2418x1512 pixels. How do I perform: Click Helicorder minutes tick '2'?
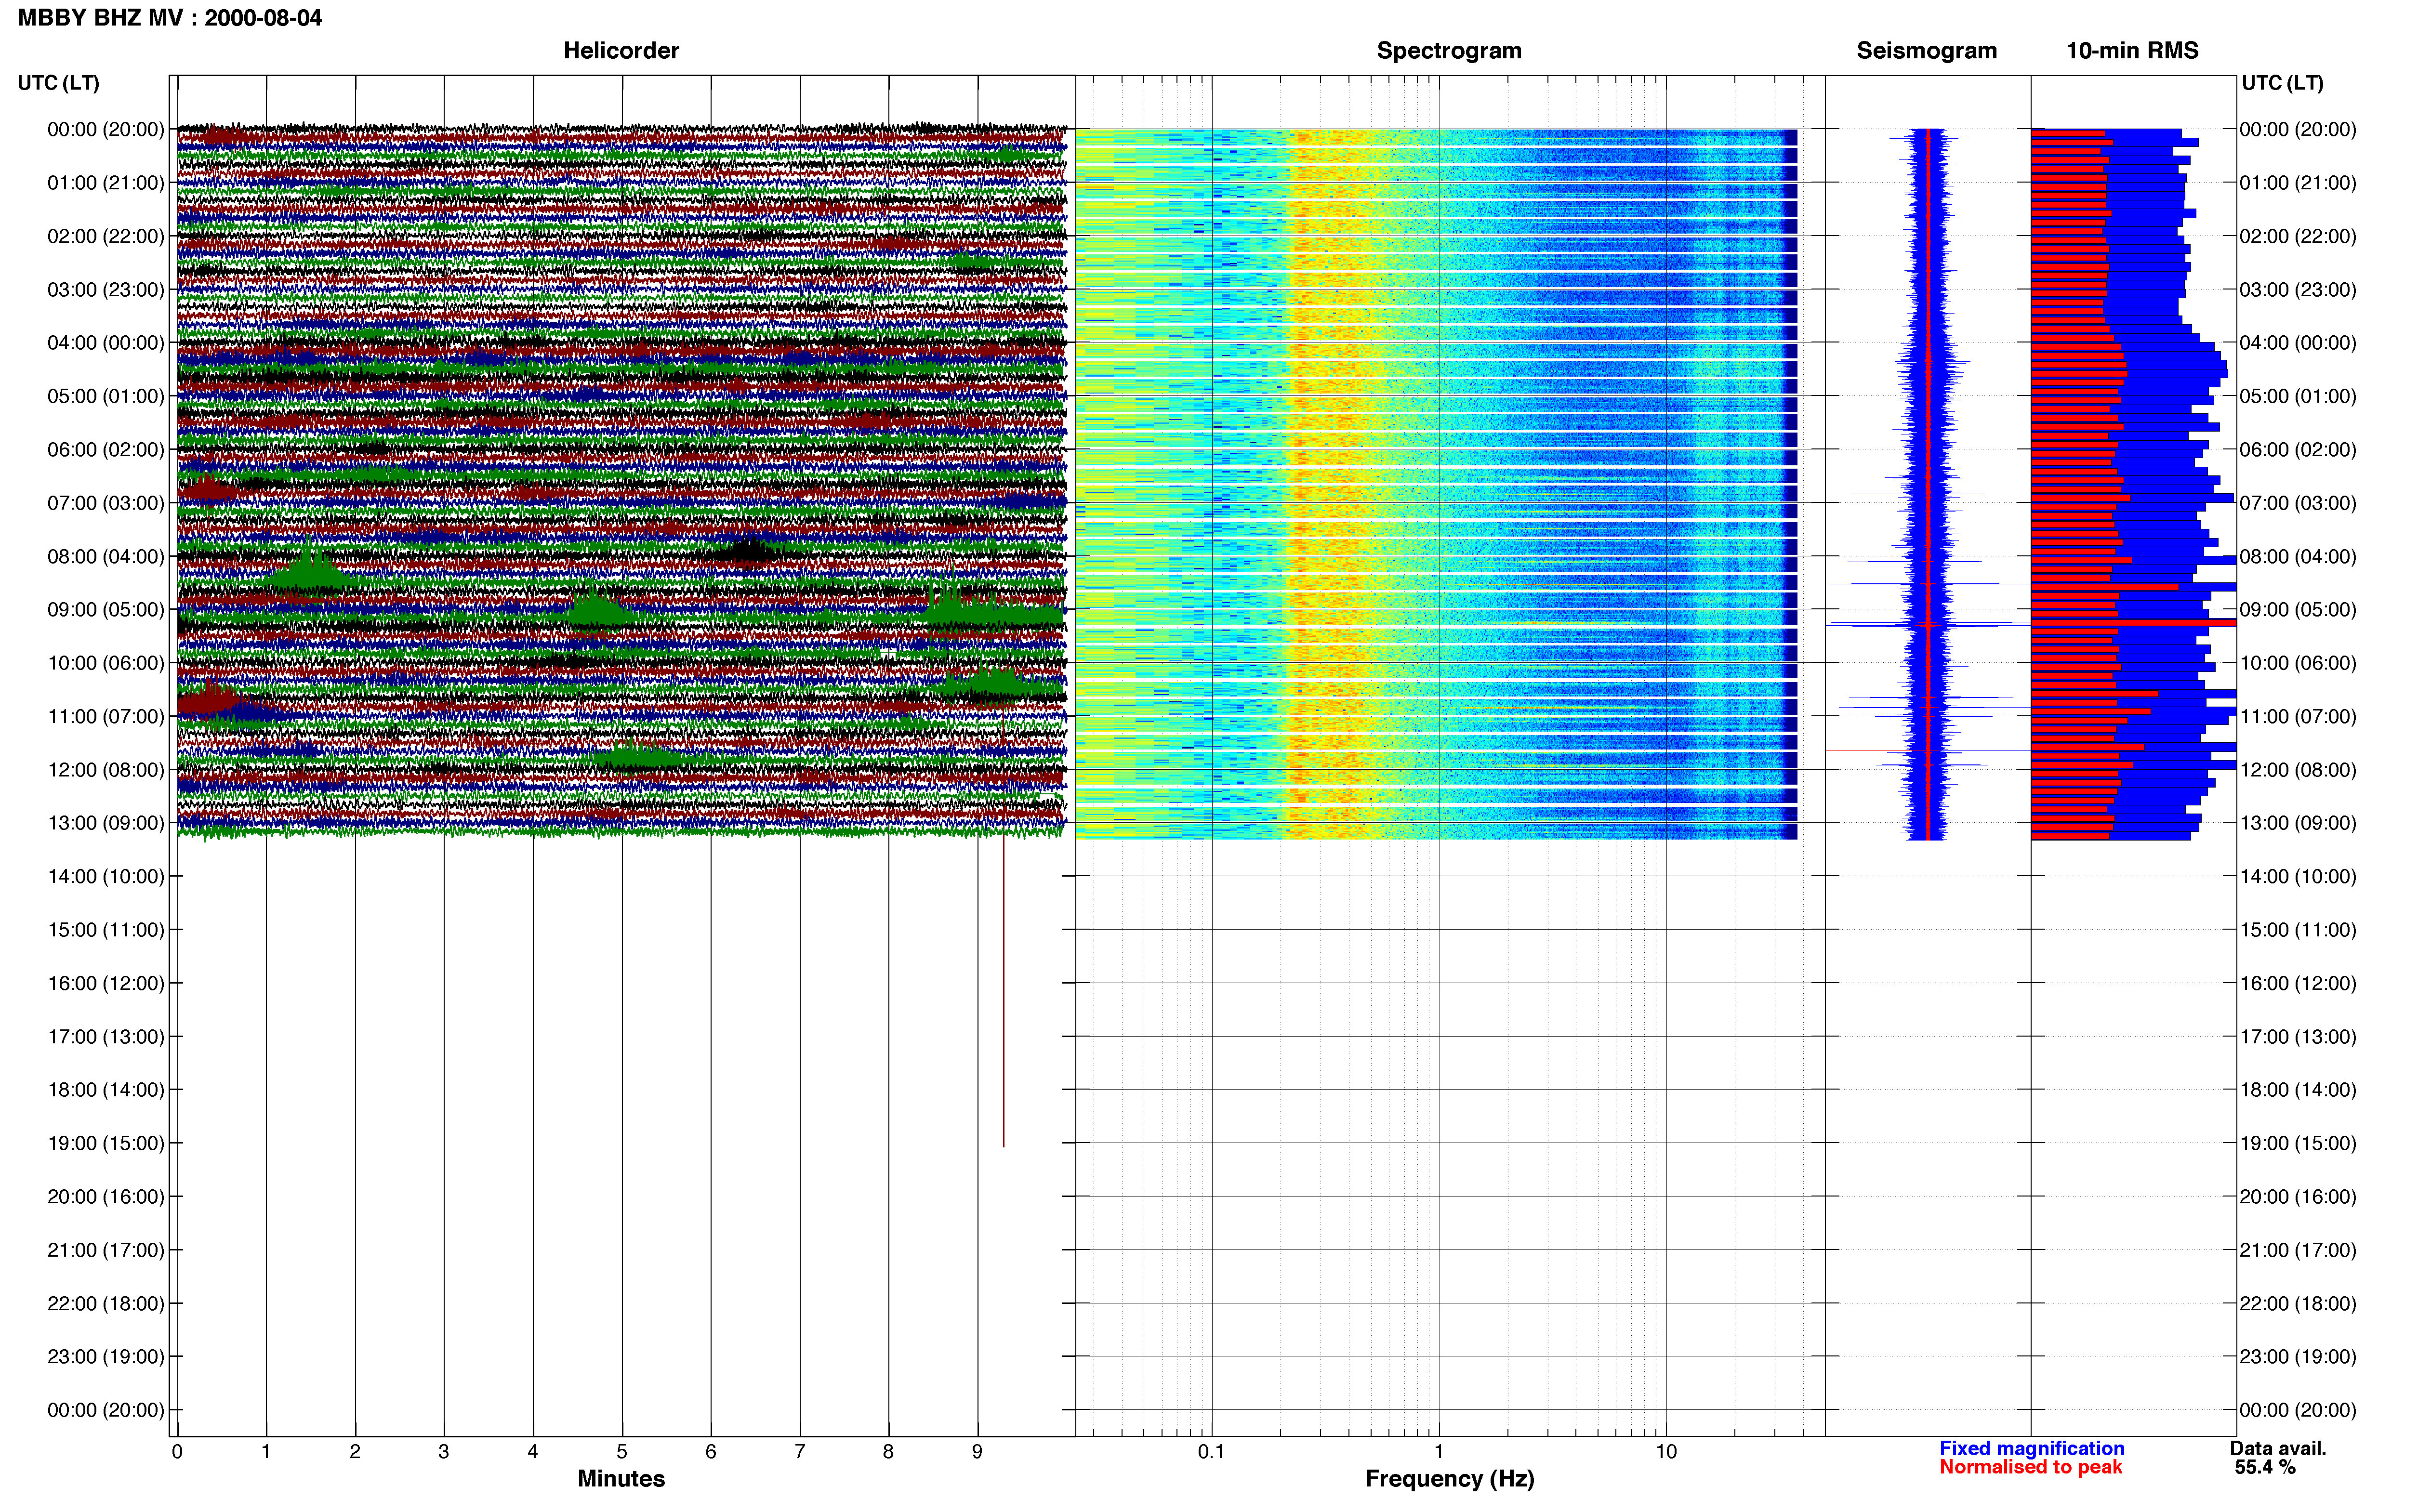point(355,1452)
